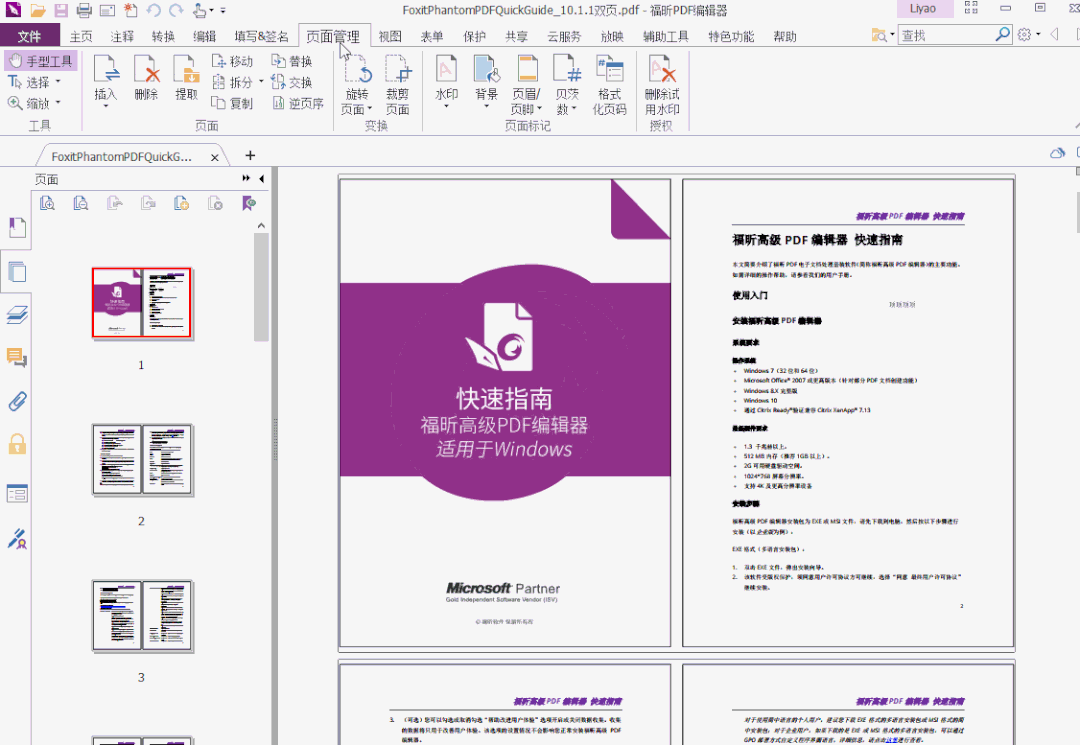Collapse the pages panel with left arrow
The image size is (1080, 745).
tap(262, 178)
